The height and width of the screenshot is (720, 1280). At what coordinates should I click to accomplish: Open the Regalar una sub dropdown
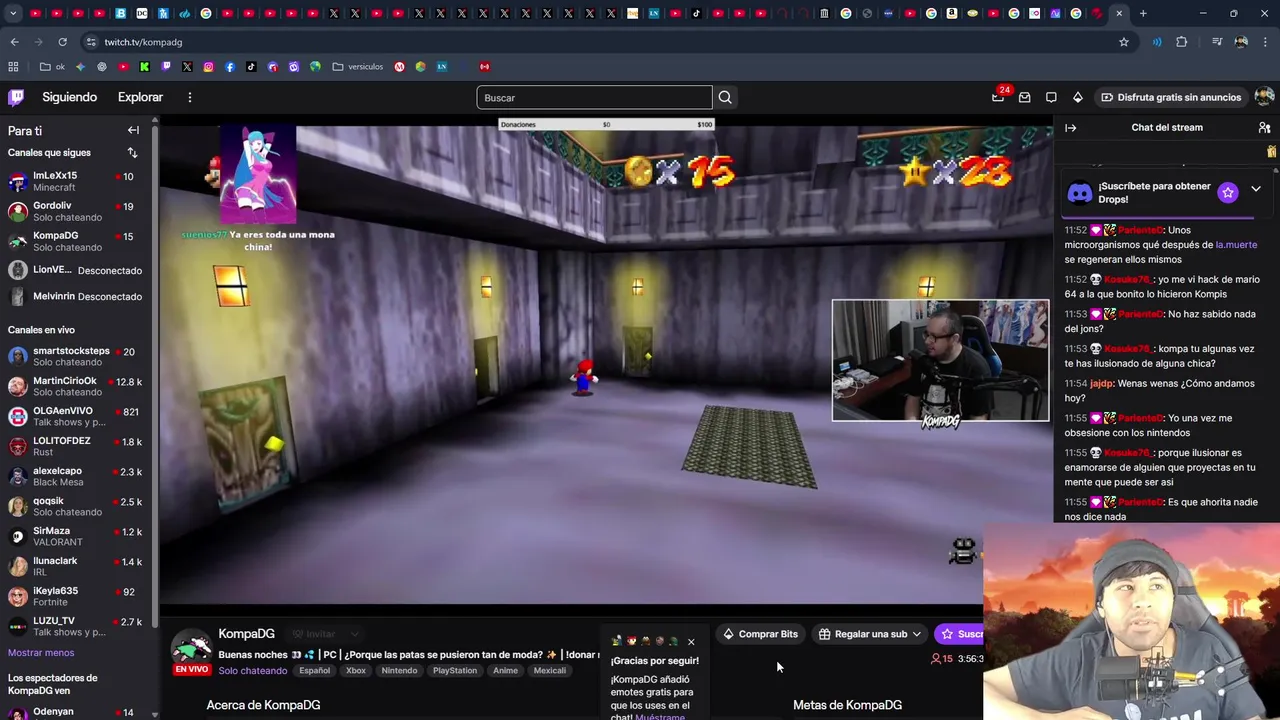869,634
